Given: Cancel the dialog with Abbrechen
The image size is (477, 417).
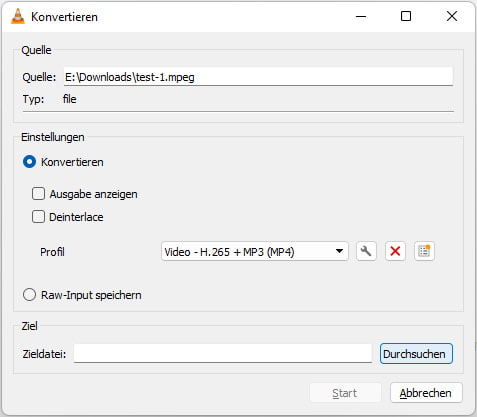Looking at the screenshot, I should (x=426, y=393).
